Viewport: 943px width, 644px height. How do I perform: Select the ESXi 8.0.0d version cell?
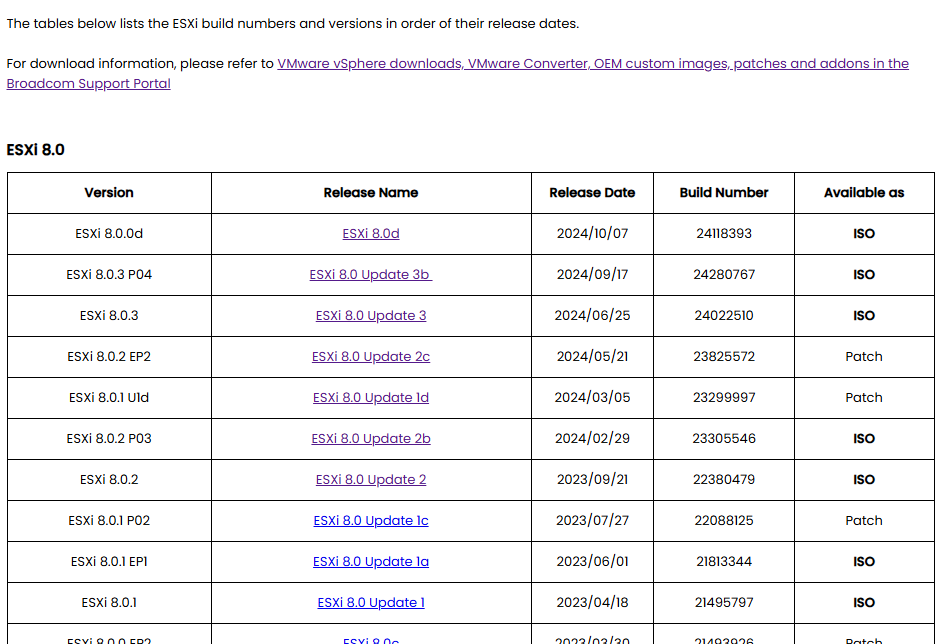(x=109, y=234)
